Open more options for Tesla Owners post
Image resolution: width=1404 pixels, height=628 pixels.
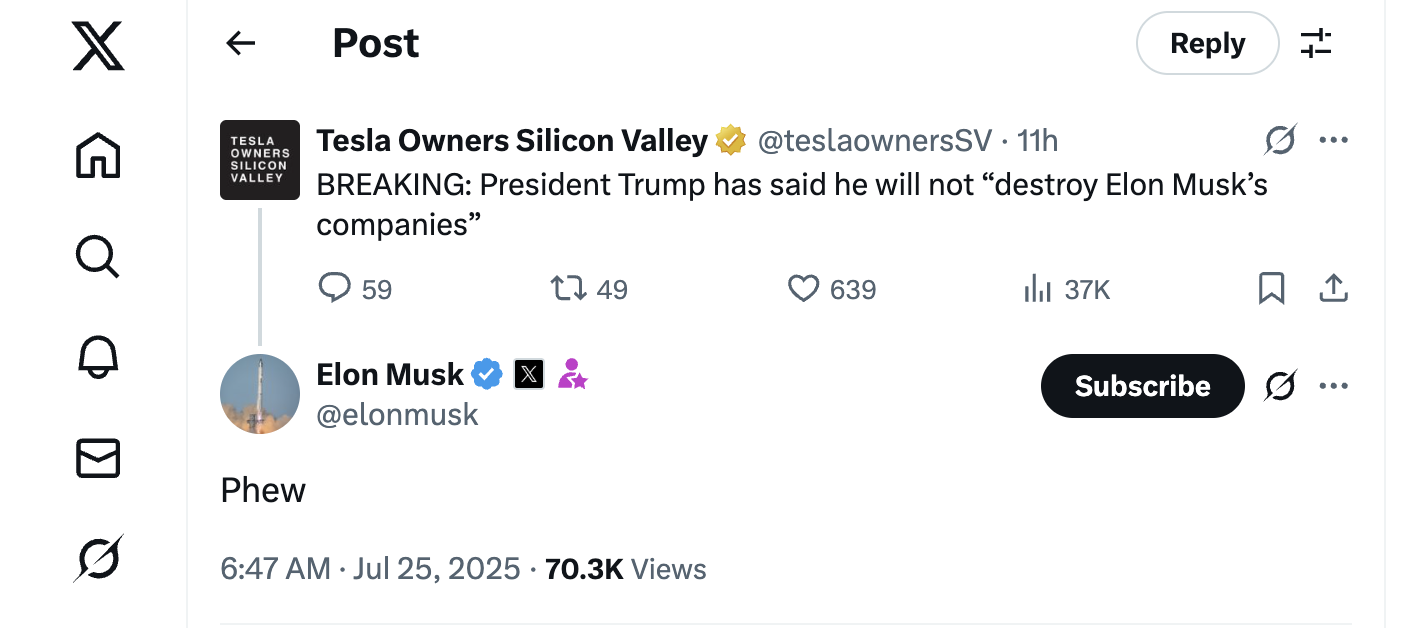1334,140
